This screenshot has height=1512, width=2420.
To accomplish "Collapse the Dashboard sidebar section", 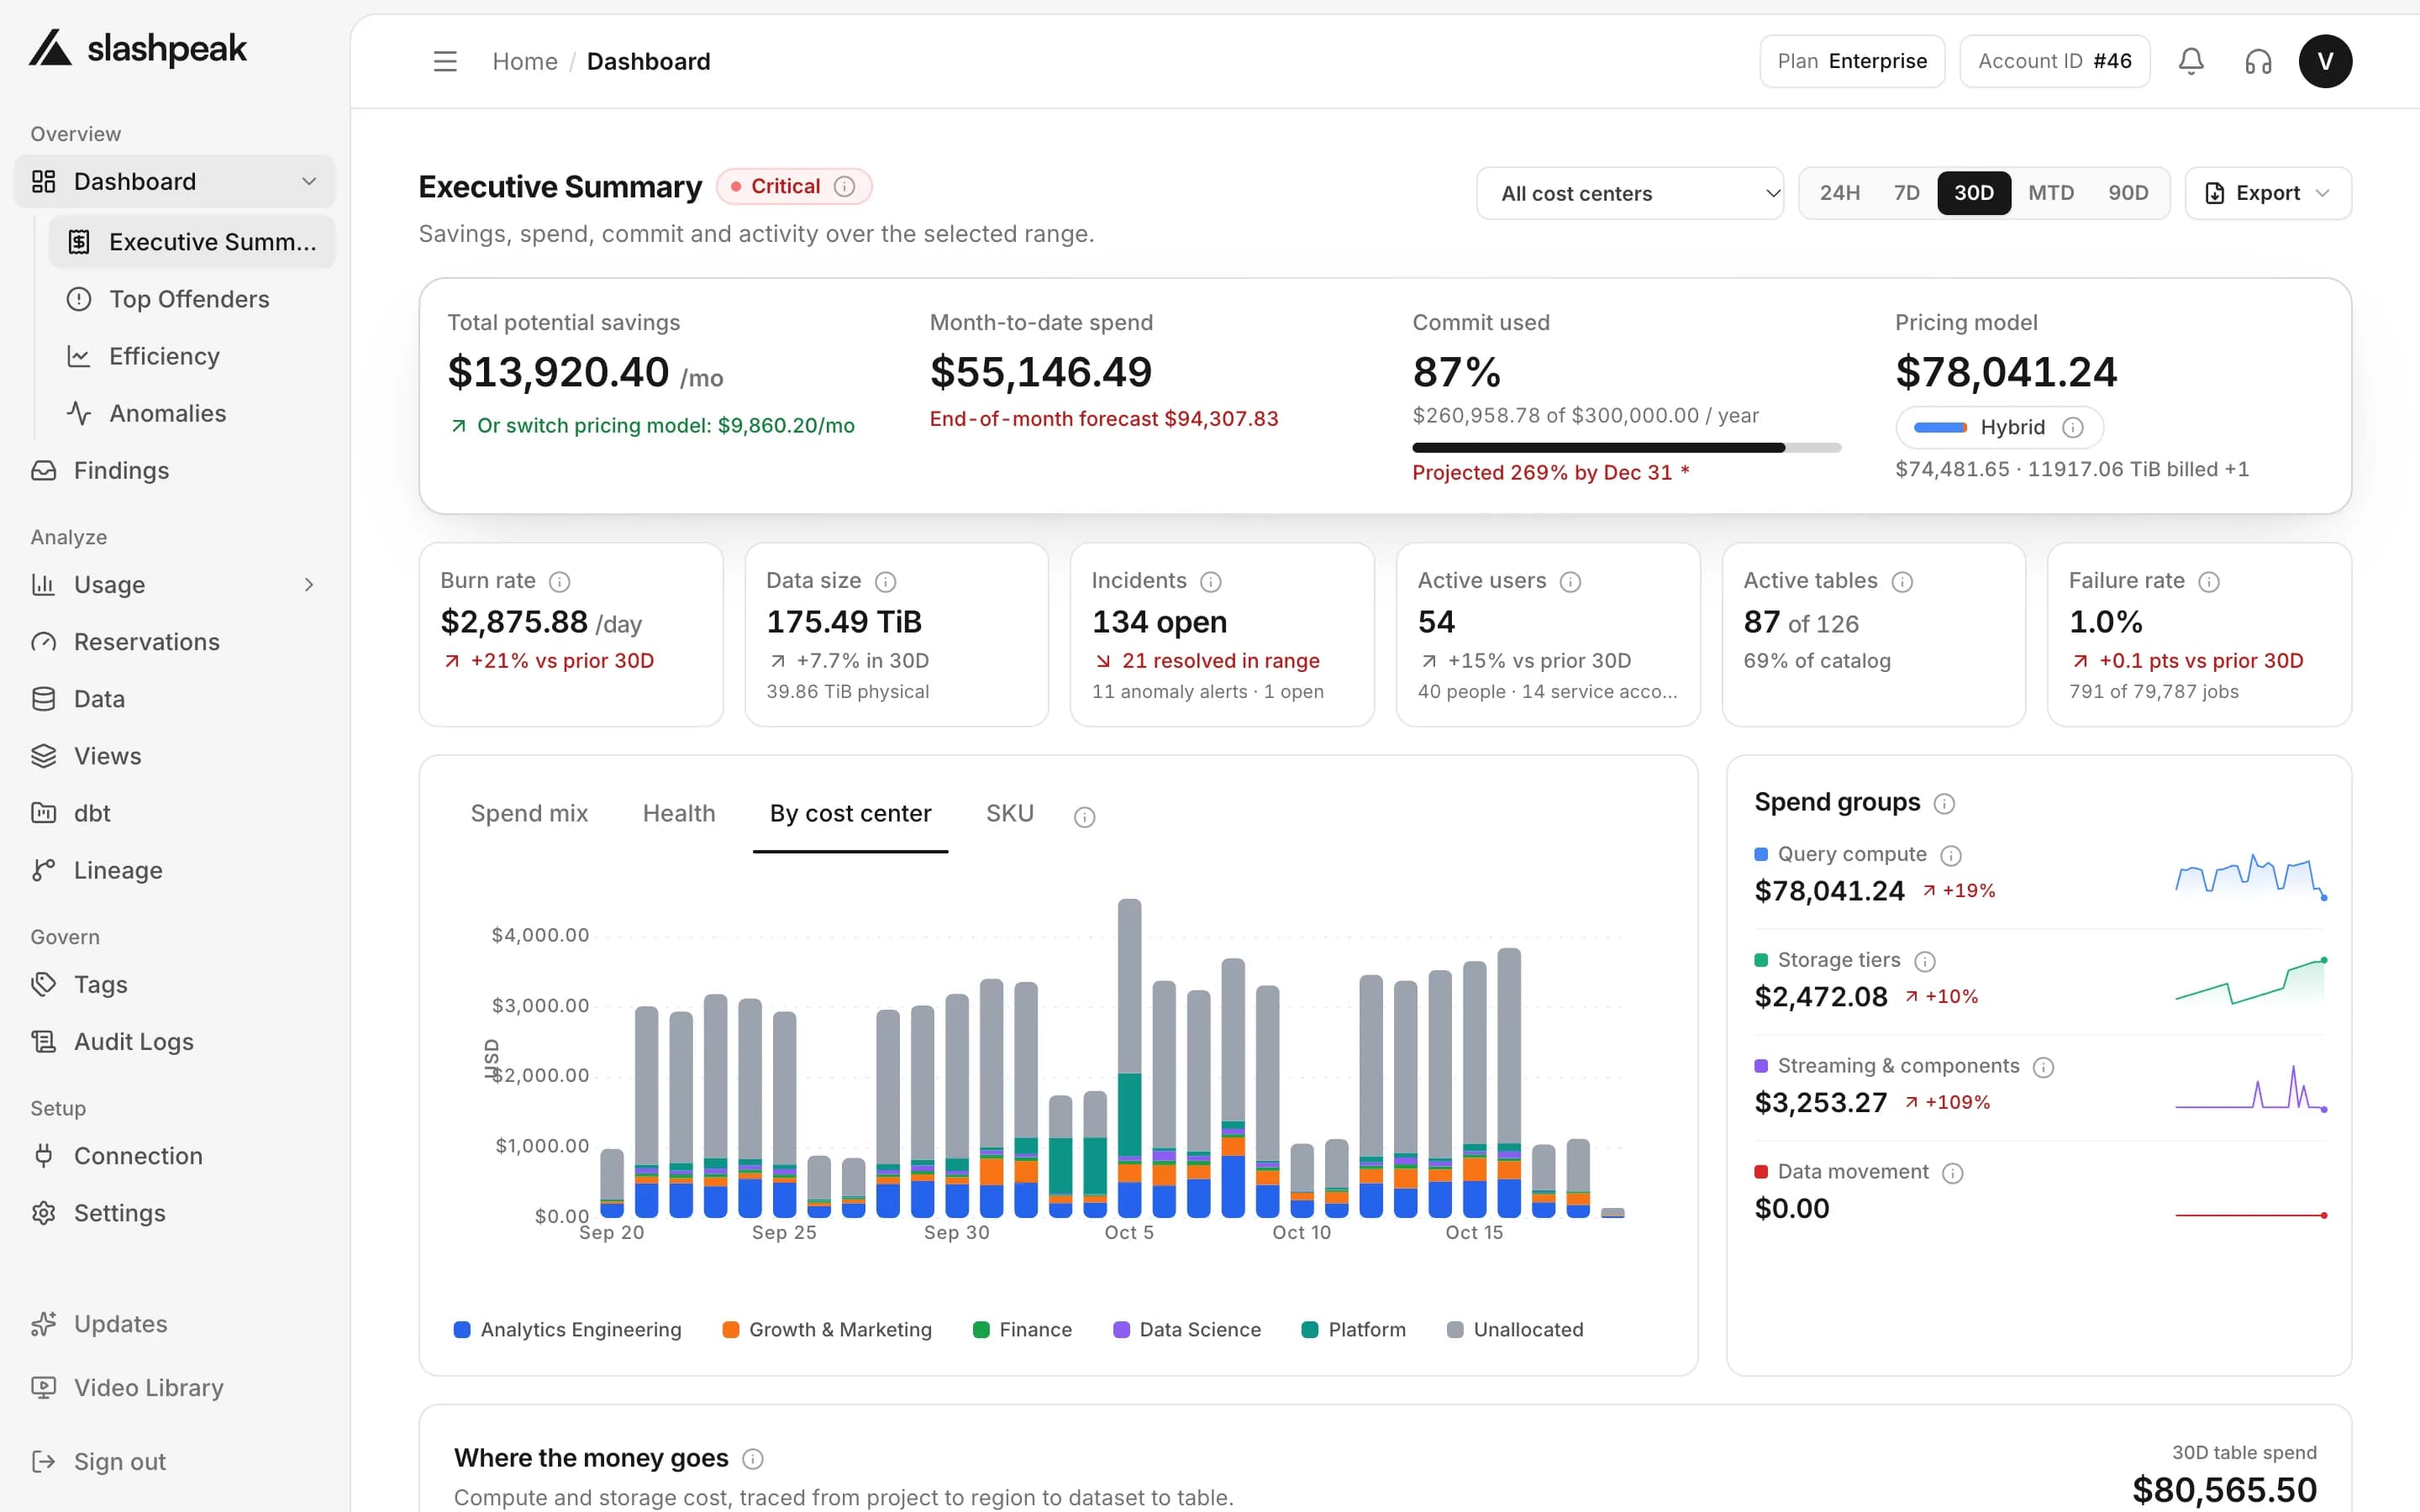I will (x=309, y=181).
